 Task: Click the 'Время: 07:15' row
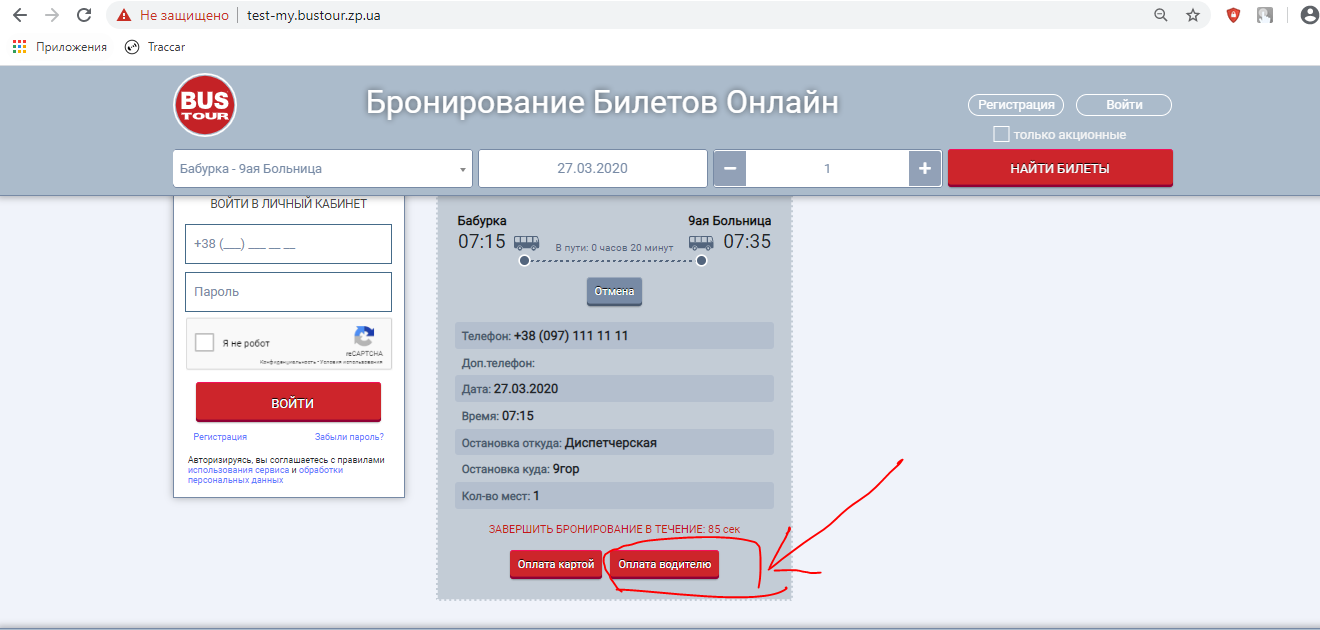pyautogui.click(x=614, y=415)
